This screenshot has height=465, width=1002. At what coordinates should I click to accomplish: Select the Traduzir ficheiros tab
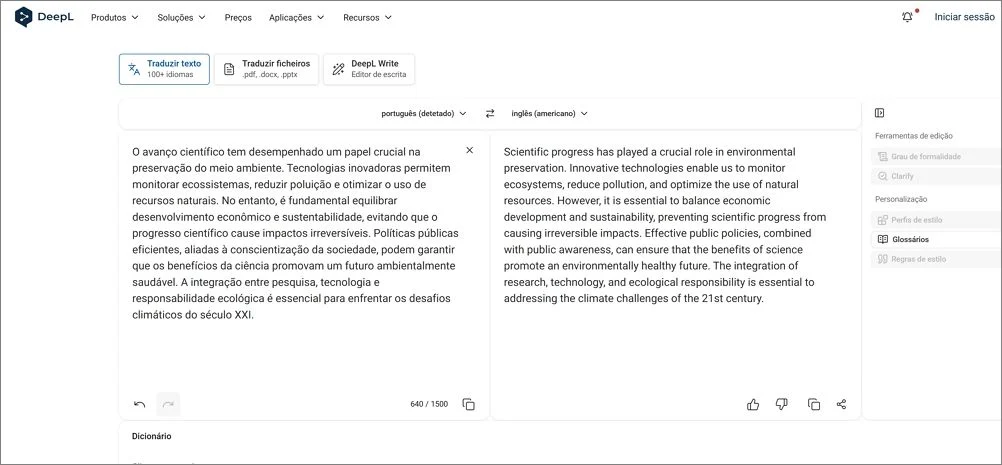266,69
